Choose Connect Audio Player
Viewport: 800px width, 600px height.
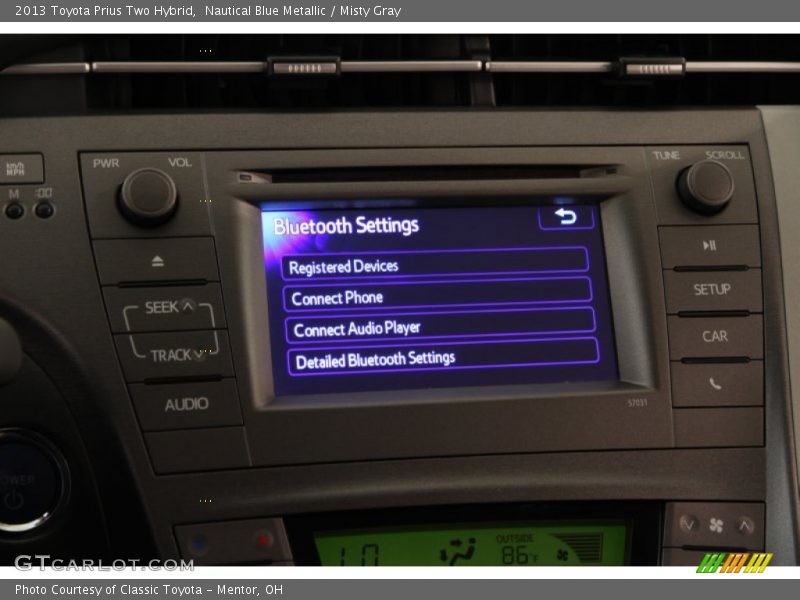point(440,326)
